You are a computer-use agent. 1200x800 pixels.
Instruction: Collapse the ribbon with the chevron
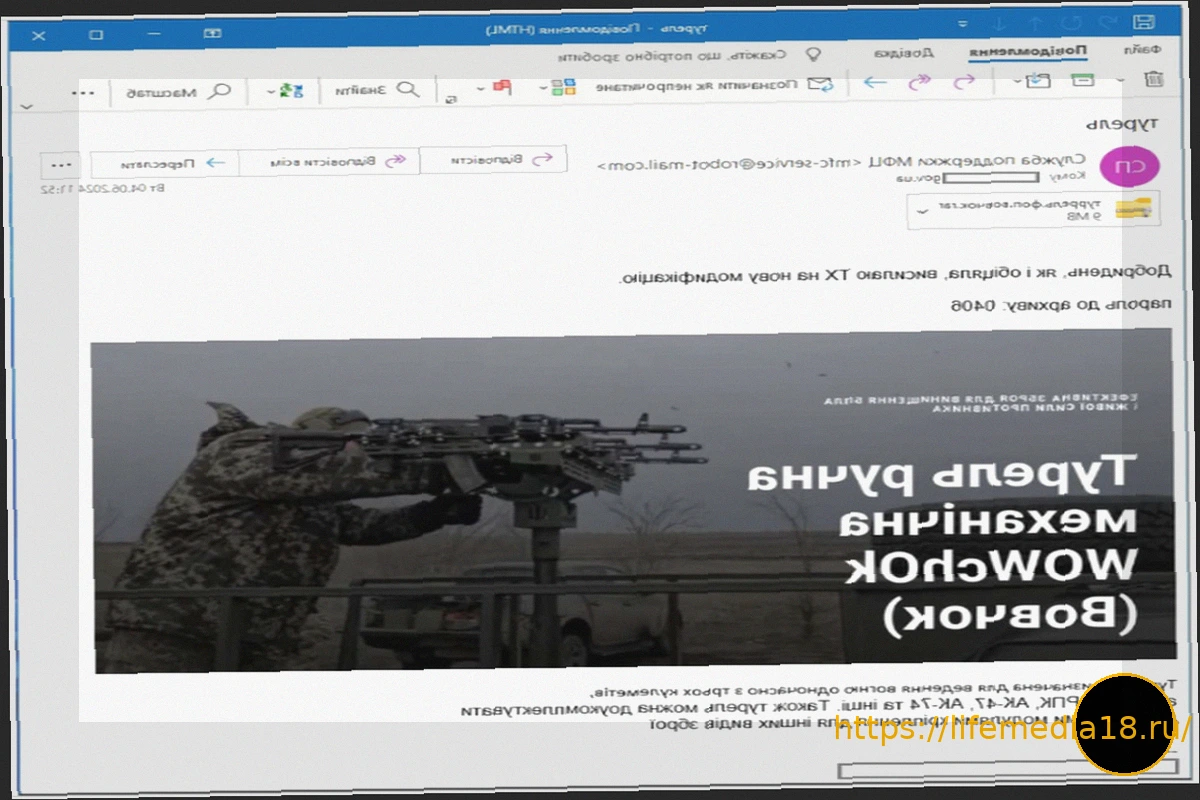pyautogui.click(x=27, y=105)
